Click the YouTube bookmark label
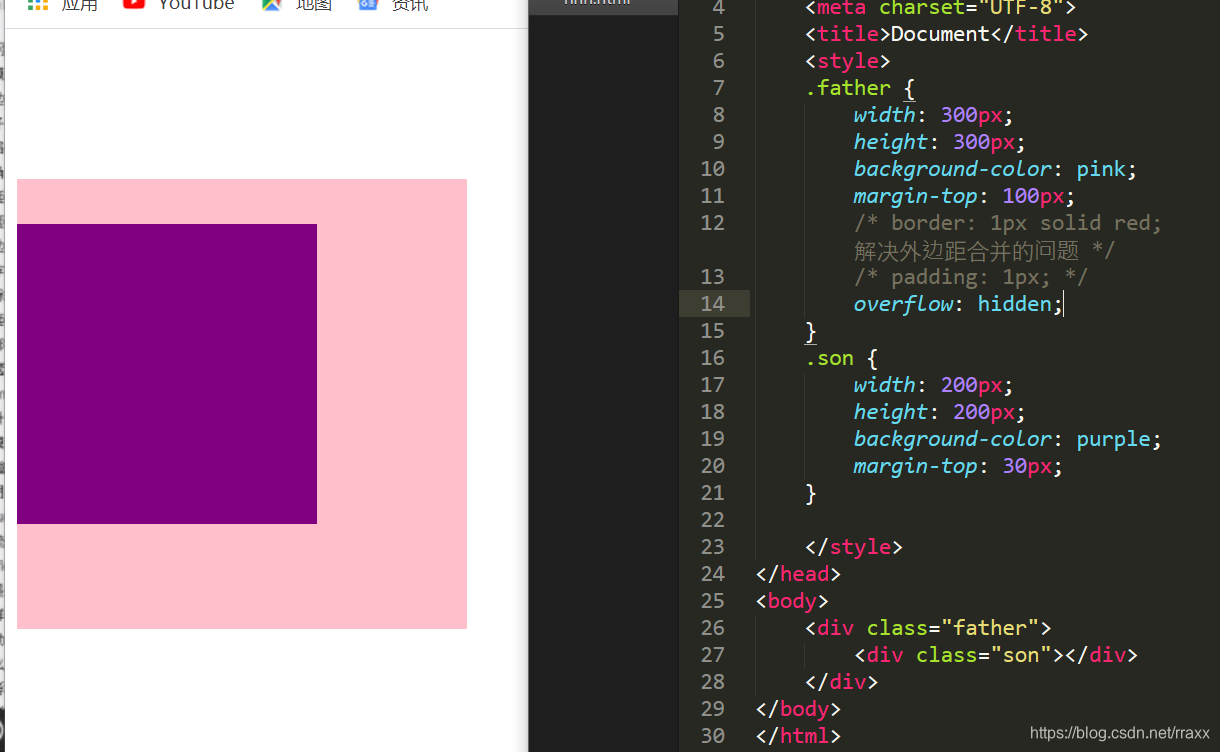1220x752 pixels. pos(197,5)
